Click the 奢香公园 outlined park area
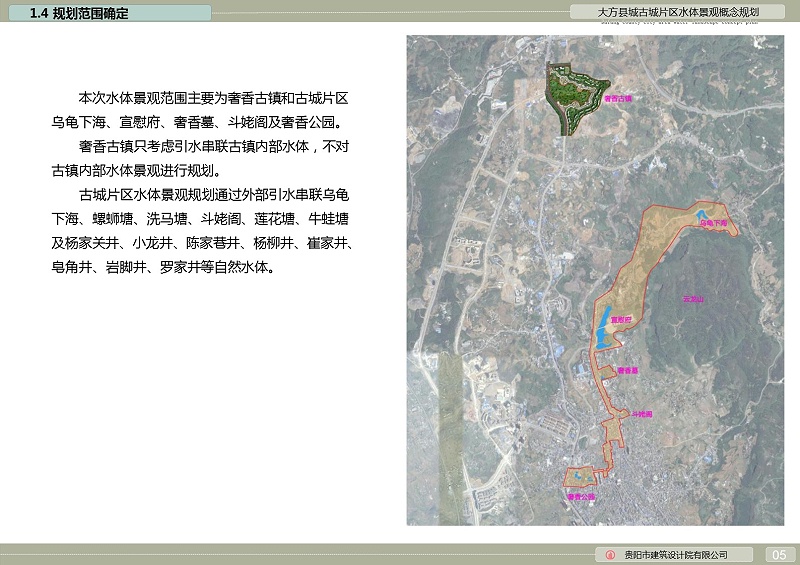This screenshot has width=800, height=565. point(579,478)
